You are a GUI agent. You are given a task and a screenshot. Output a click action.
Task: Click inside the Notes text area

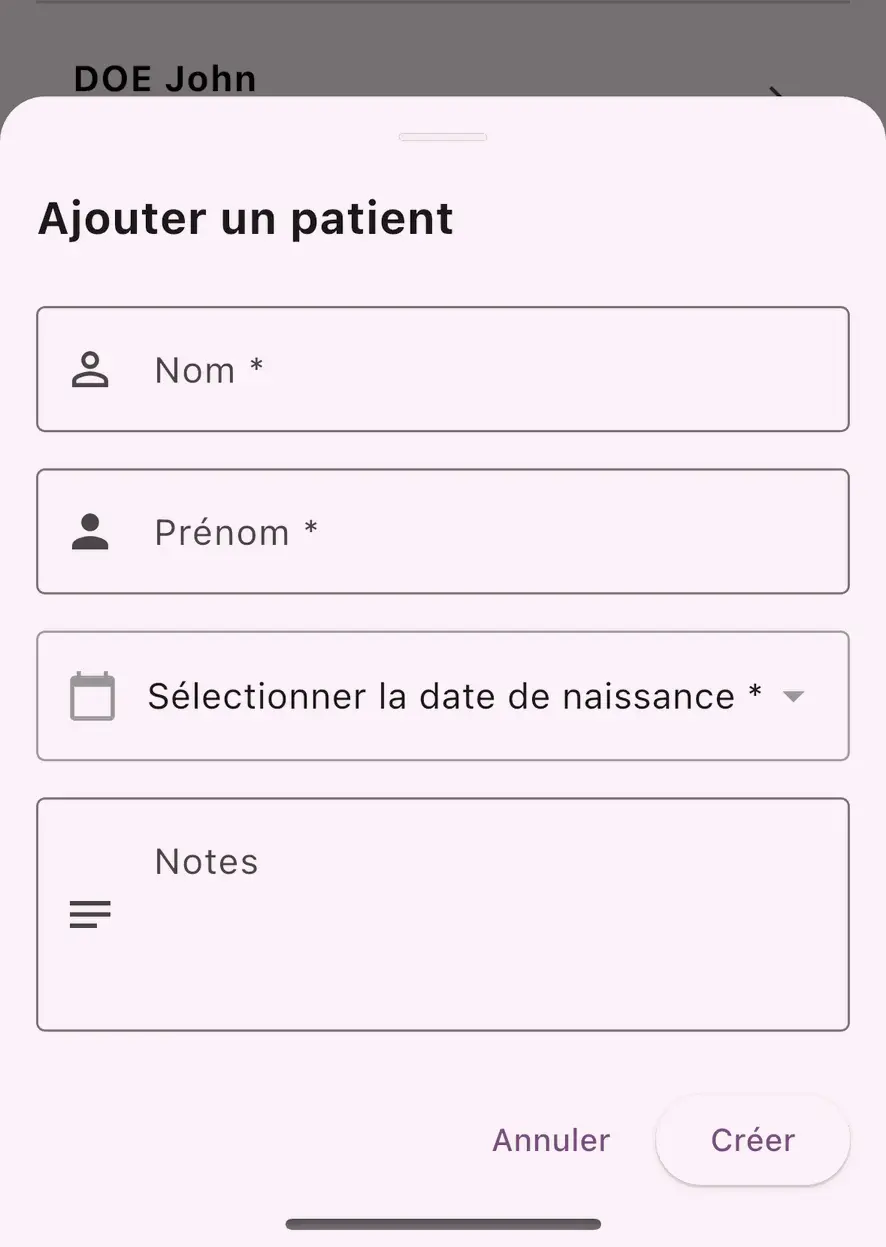[443, 914]
